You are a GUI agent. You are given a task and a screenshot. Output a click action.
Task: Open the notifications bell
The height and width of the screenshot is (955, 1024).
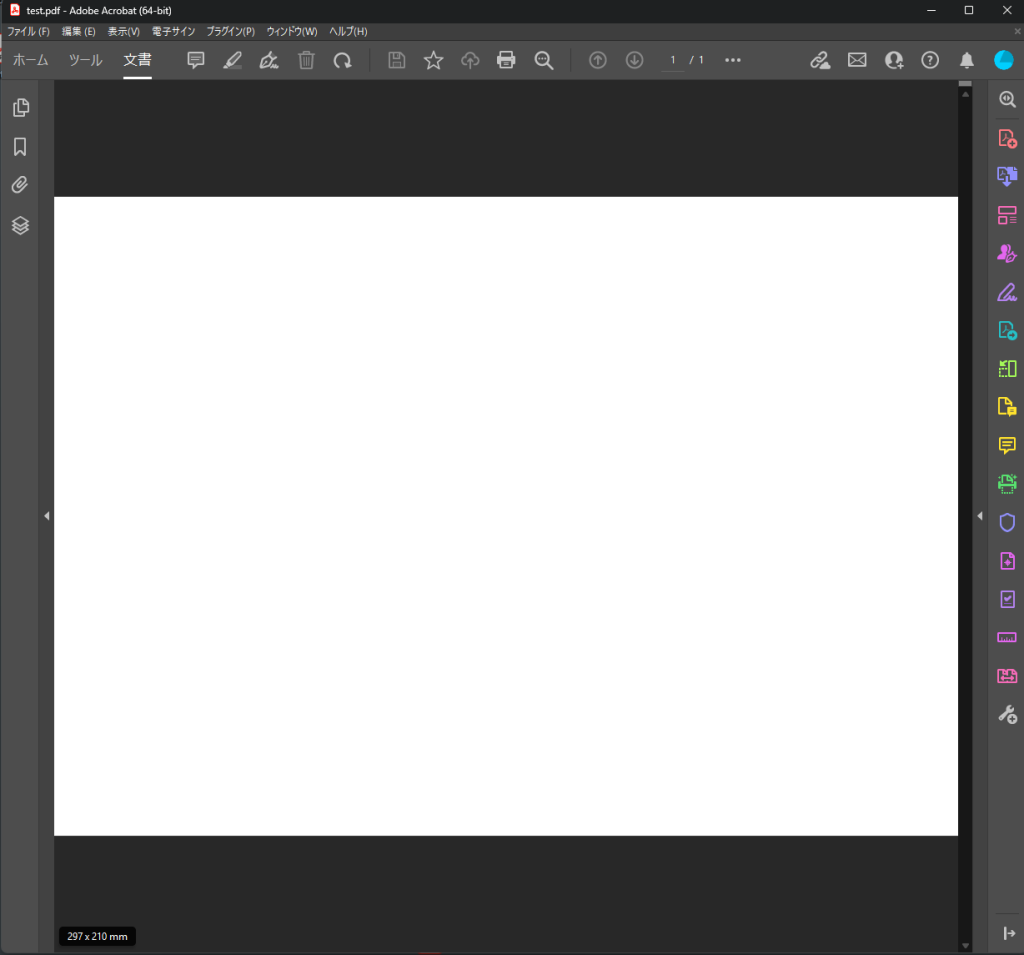click(966, 61)
